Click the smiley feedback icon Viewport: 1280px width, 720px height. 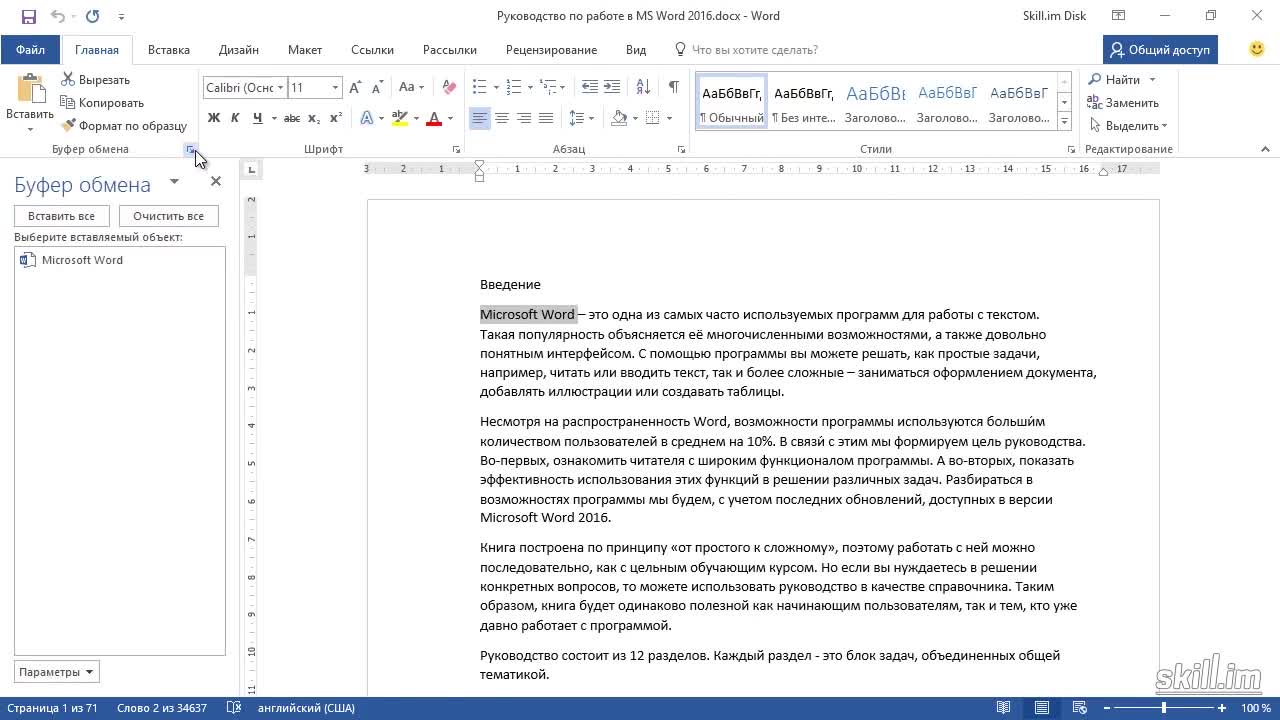(1257, 49)
